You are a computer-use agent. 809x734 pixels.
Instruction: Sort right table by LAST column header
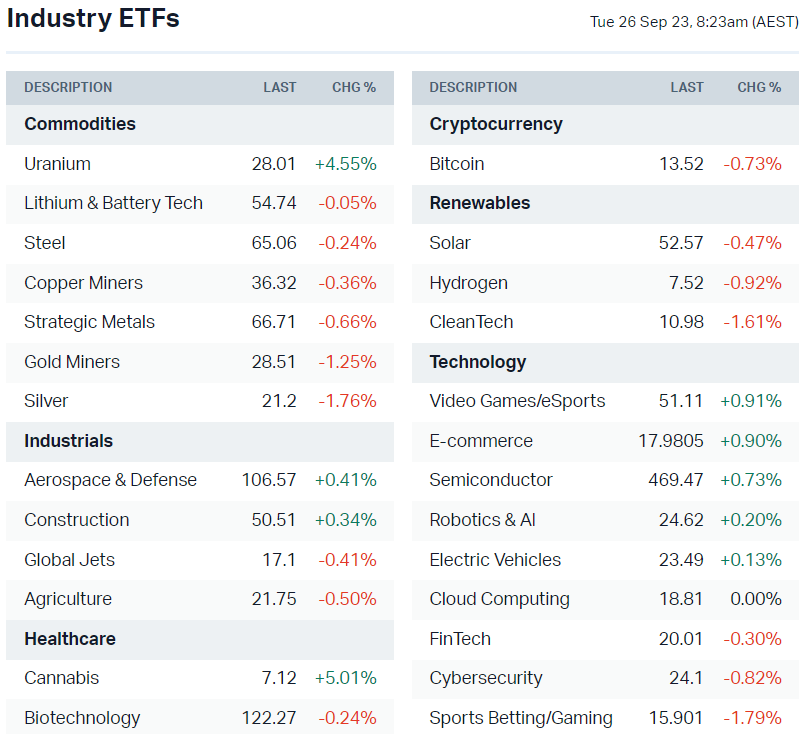[x=687, y=88]
